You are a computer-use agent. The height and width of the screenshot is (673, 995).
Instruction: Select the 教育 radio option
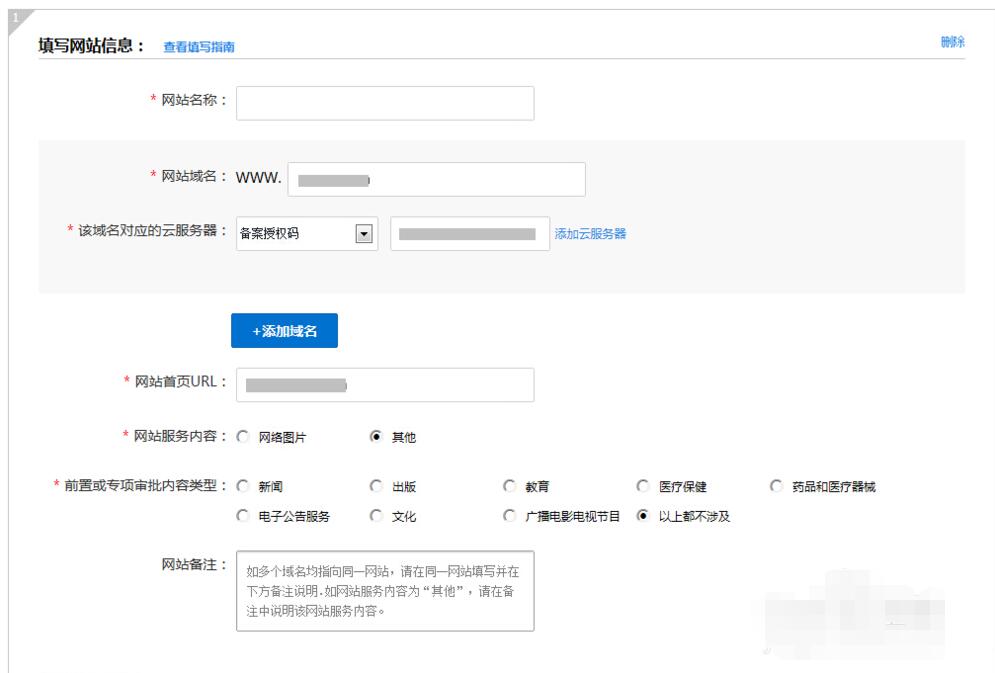[x=510, y=487]
